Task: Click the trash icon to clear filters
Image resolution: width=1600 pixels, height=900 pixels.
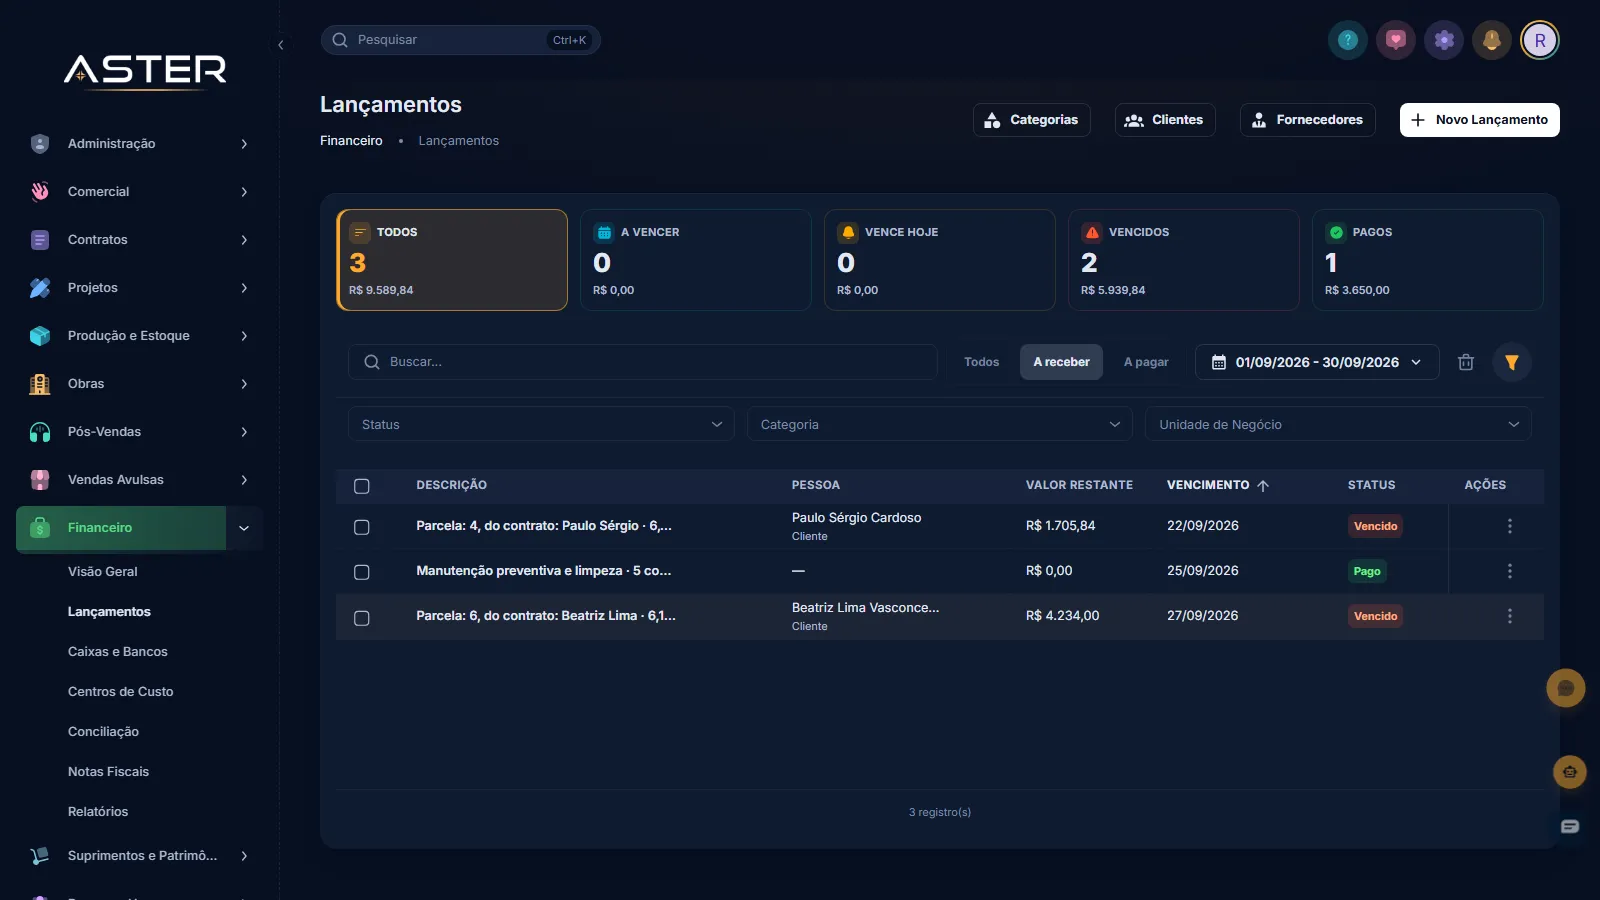Action: tap(1466, 362)
